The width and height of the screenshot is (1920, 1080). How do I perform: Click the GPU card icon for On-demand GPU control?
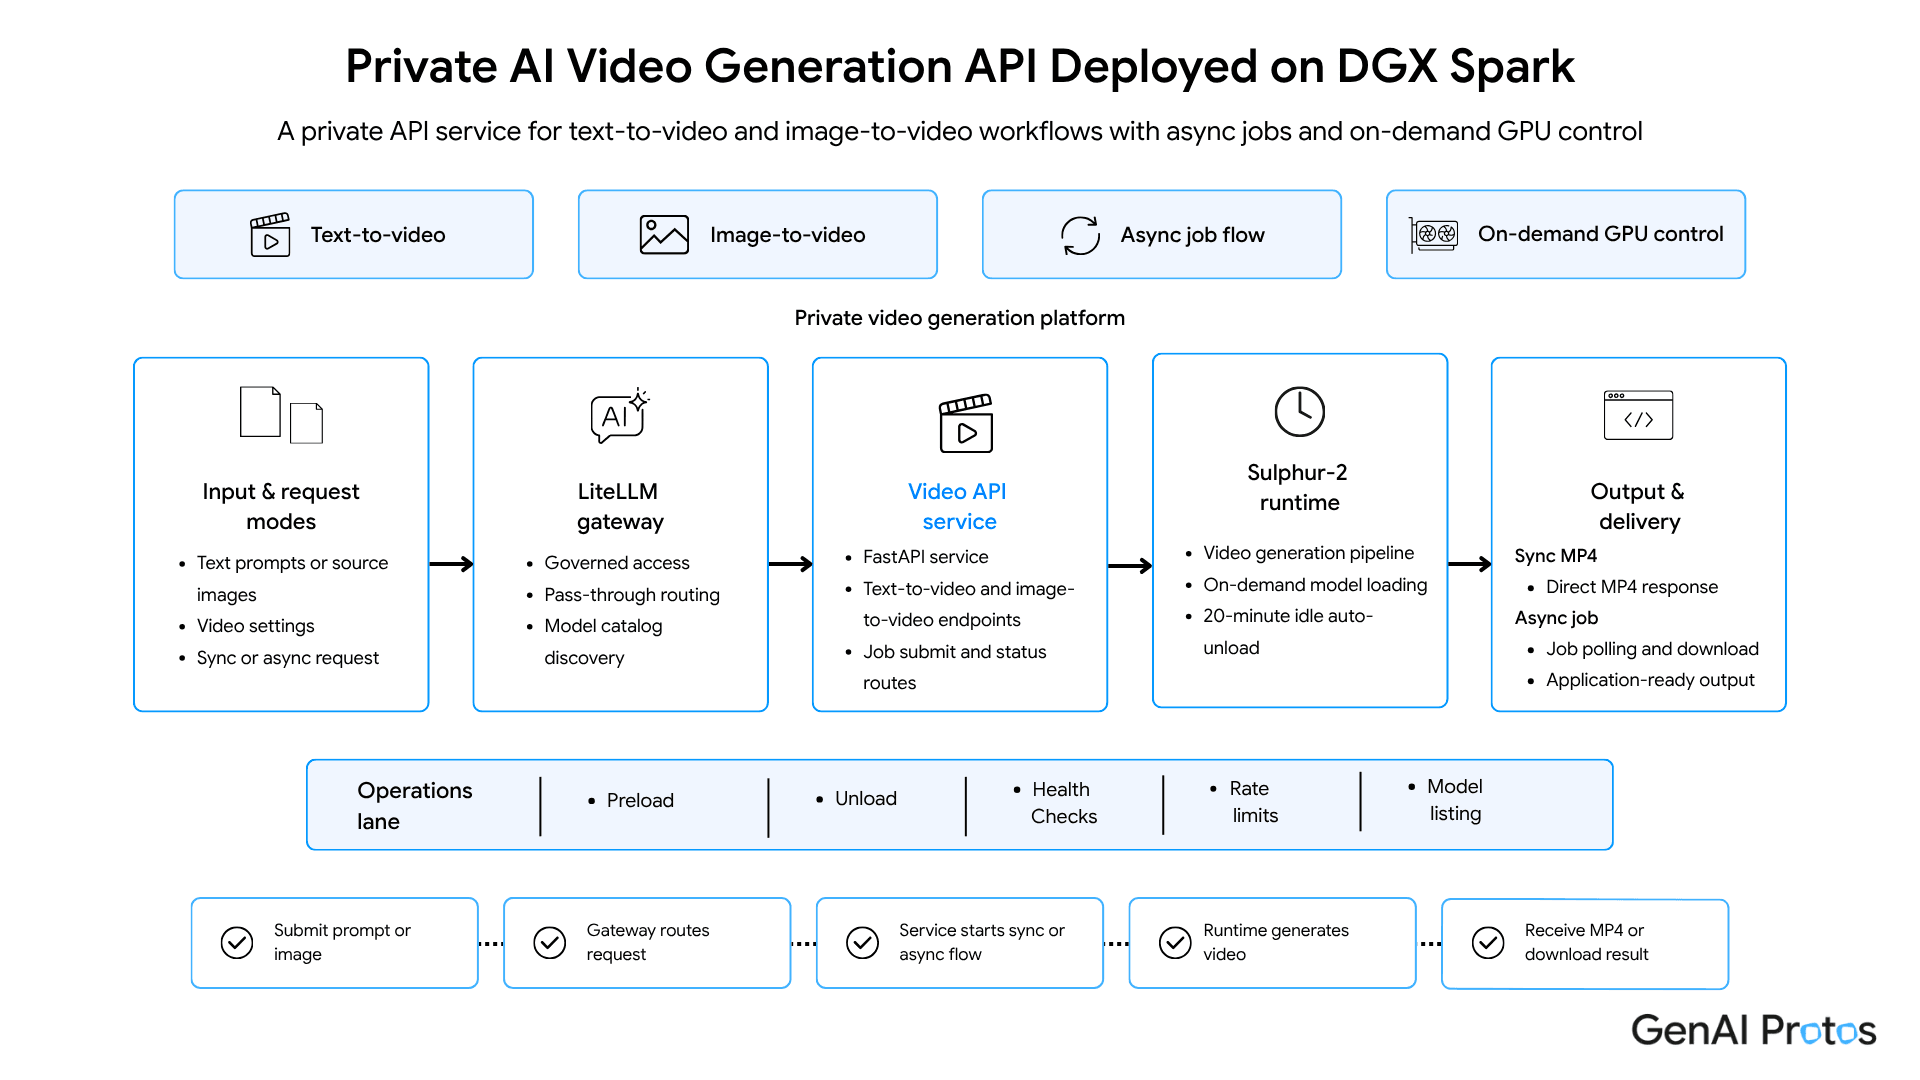[x=1434, y=235]
